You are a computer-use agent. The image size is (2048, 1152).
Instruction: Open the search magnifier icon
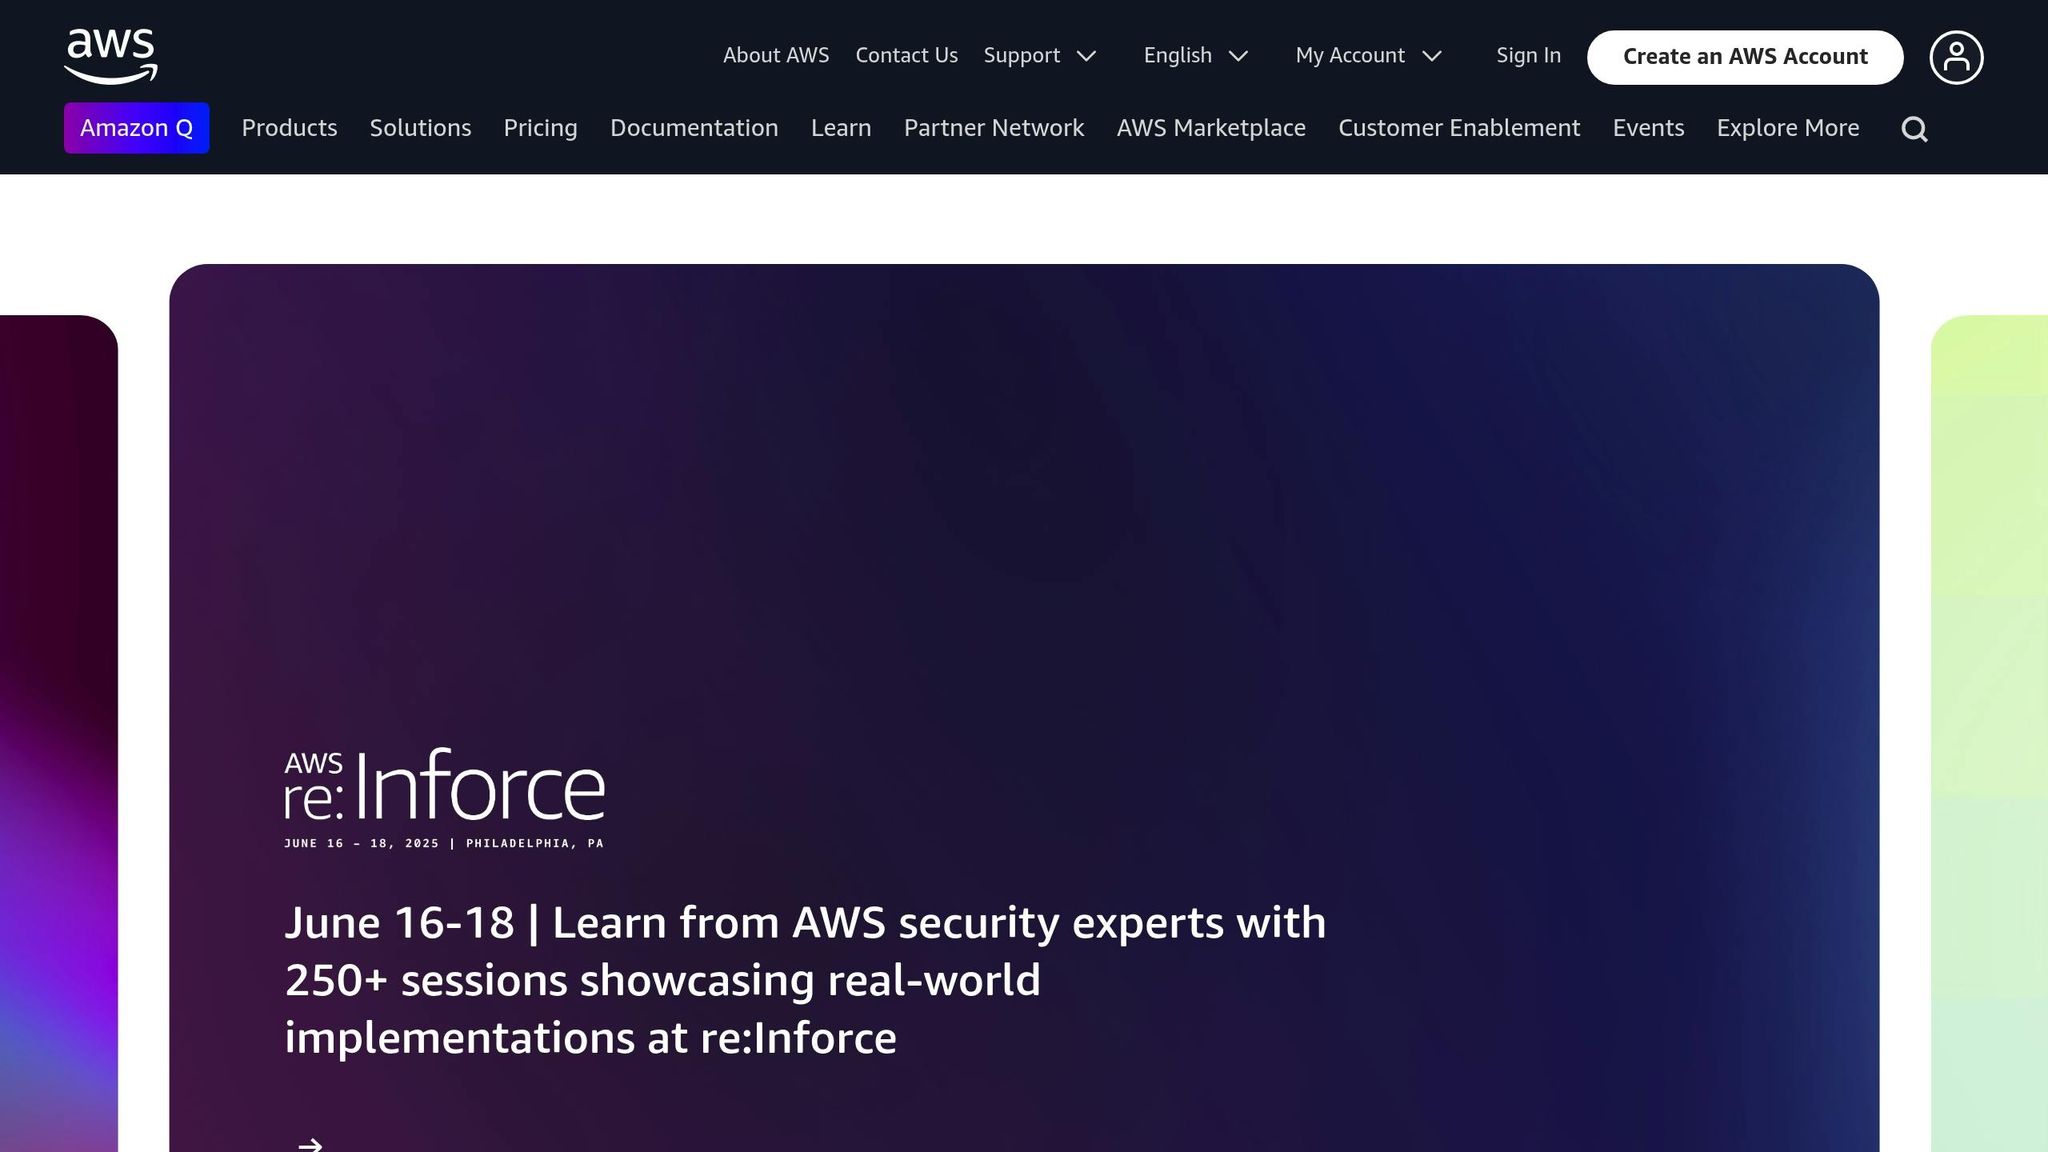click(x=1914, y=129)
